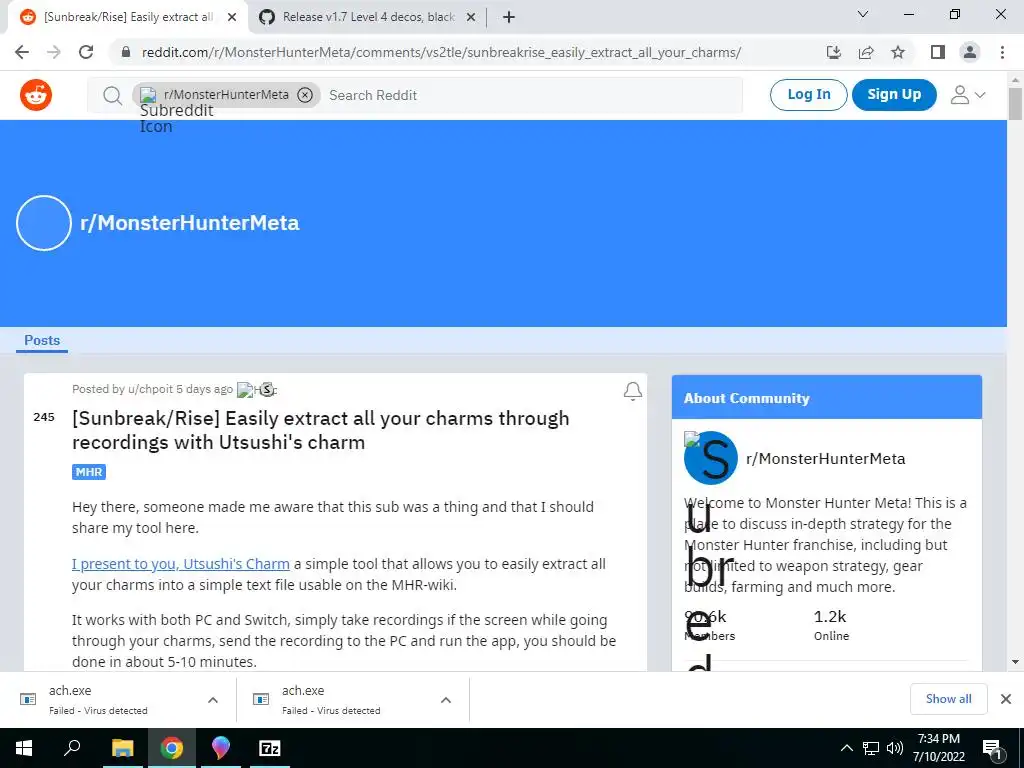Open Windows taskbar search
This screenshot has width=1024, height=768.
click(72, 748)
